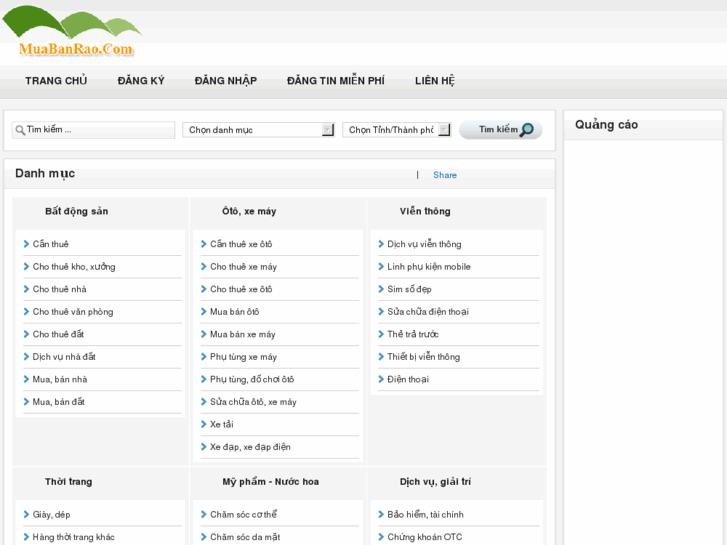The width and height of the screenshot is (727, 545).
Task: Click arrow icon beside Điện thoại
Action: click(381, 379)
